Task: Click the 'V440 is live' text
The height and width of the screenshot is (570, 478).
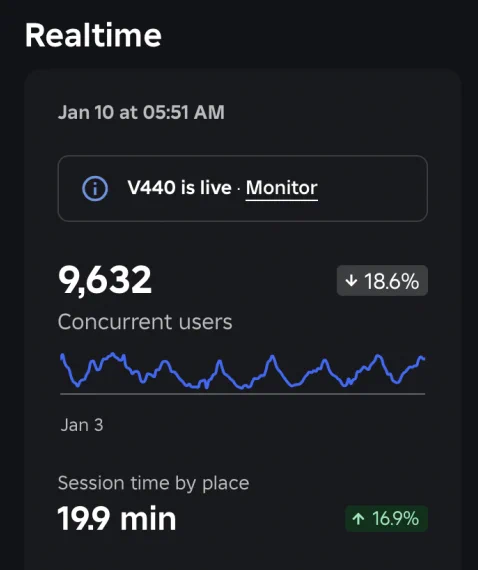Action: 180,188
